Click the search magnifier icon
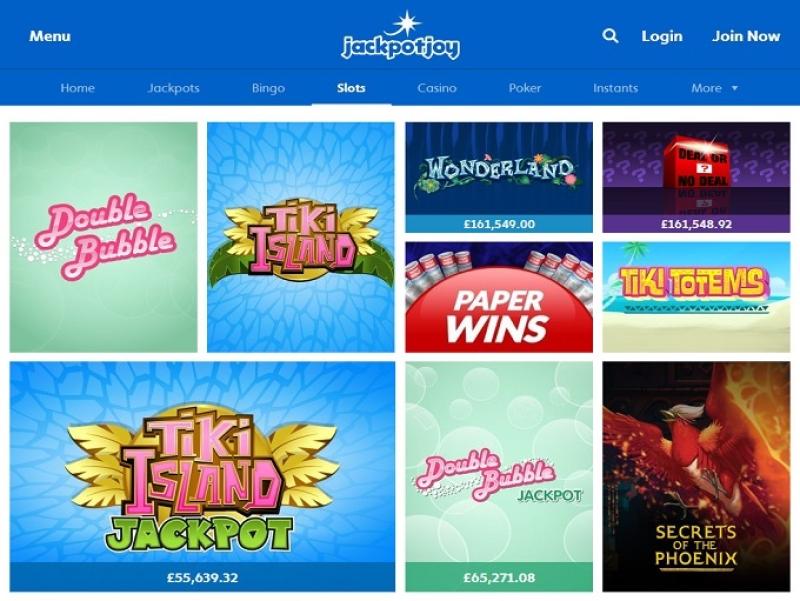The image size is (800, 601). click(x=610, y=36)
